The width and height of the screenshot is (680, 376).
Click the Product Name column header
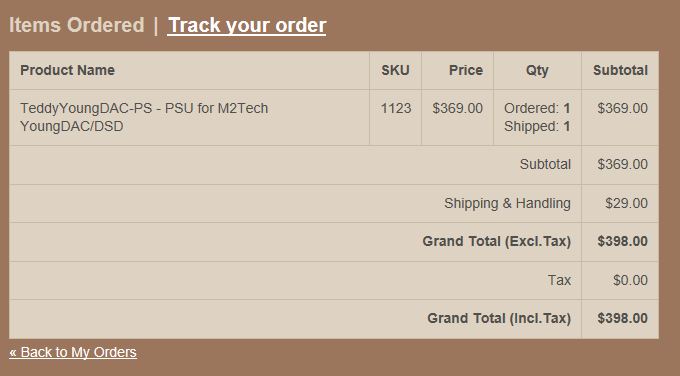click(67, 70)
